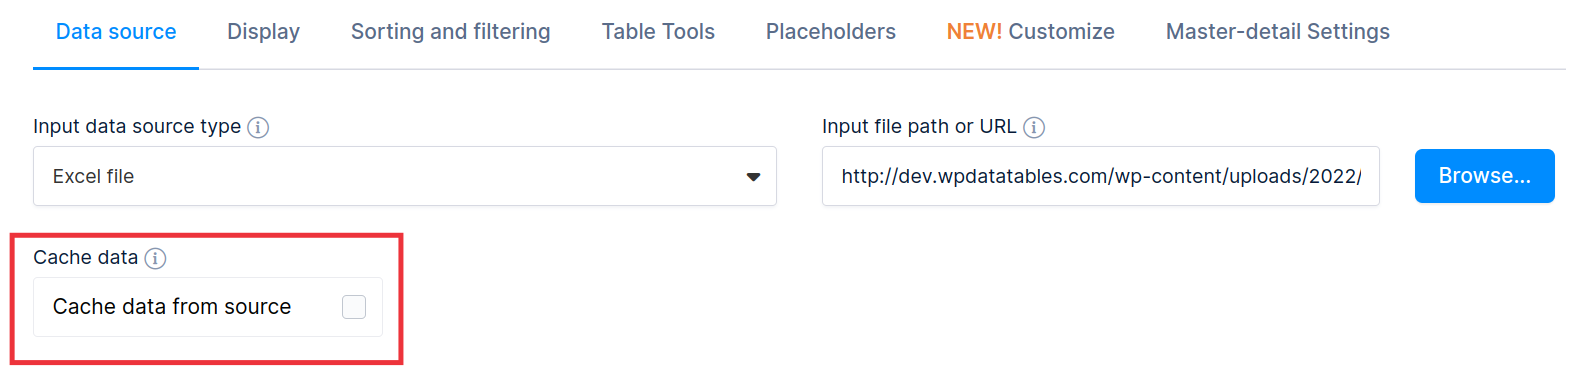
Task: Open Master-detail Settings tab
Action: tap(1278, 32)
